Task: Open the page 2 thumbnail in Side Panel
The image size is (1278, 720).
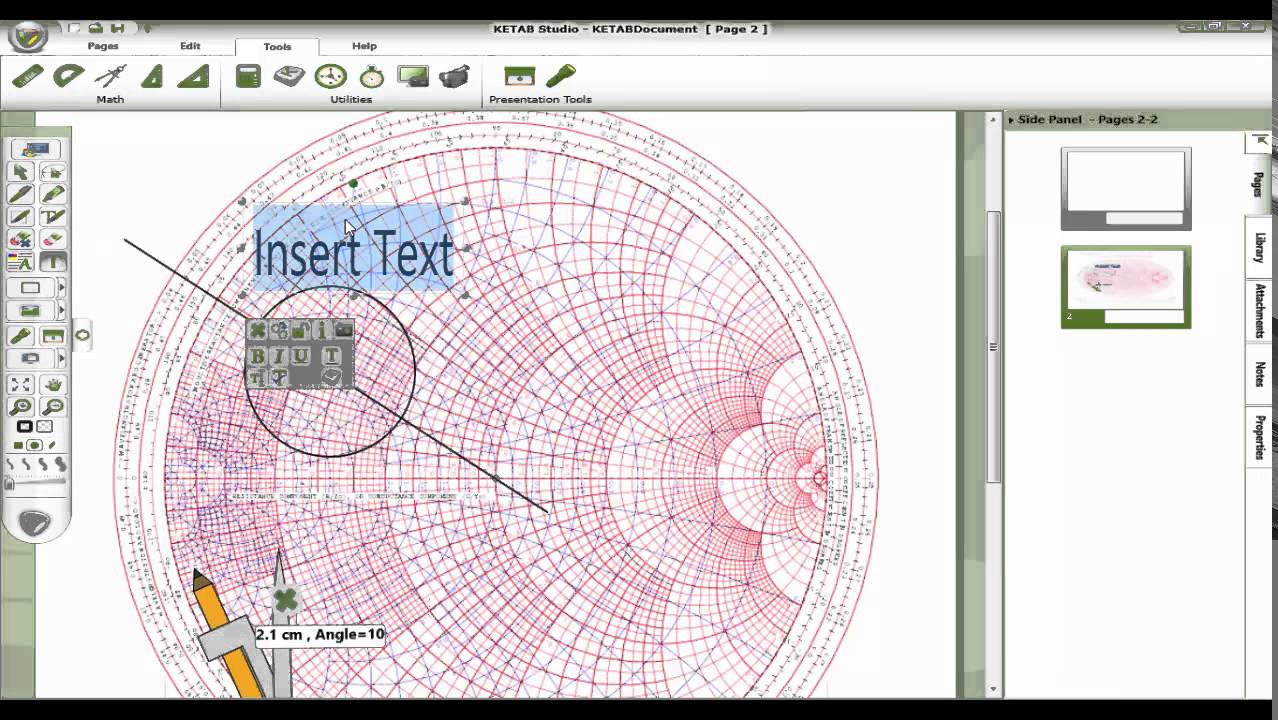Action: [x=1126, y=287]
